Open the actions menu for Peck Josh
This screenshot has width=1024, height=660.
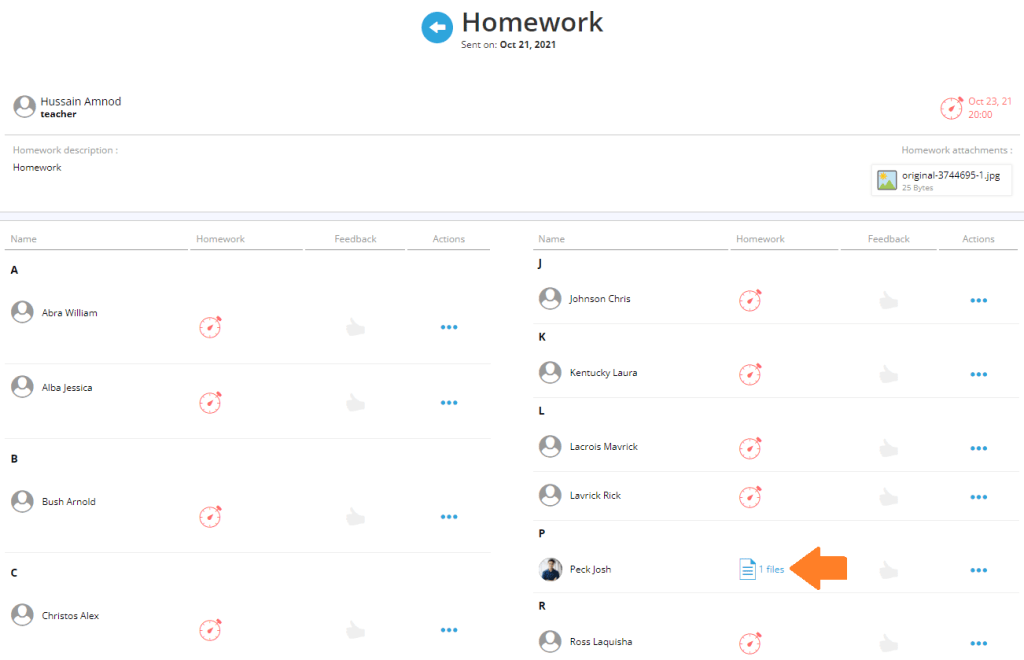tap(978, 570)
